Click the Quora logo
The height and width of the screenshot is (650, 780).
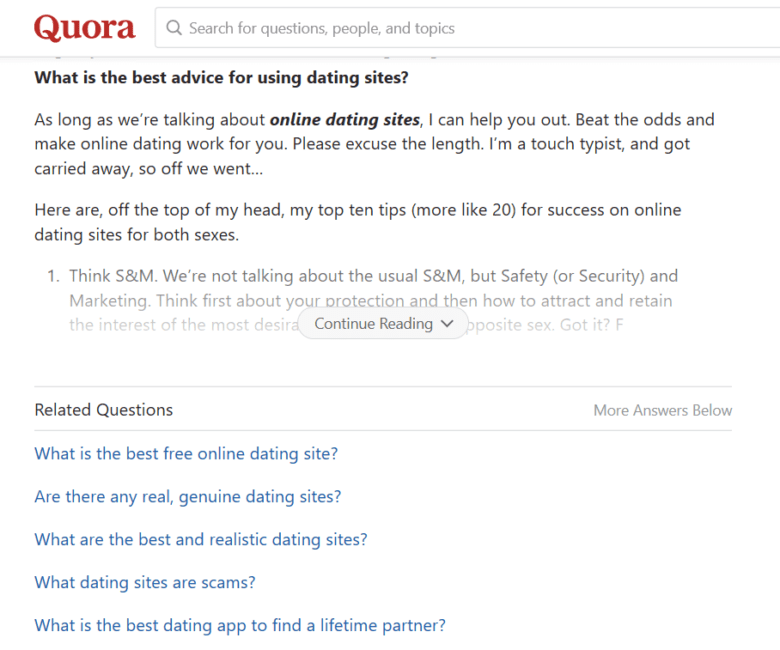(x=85, y=28)
